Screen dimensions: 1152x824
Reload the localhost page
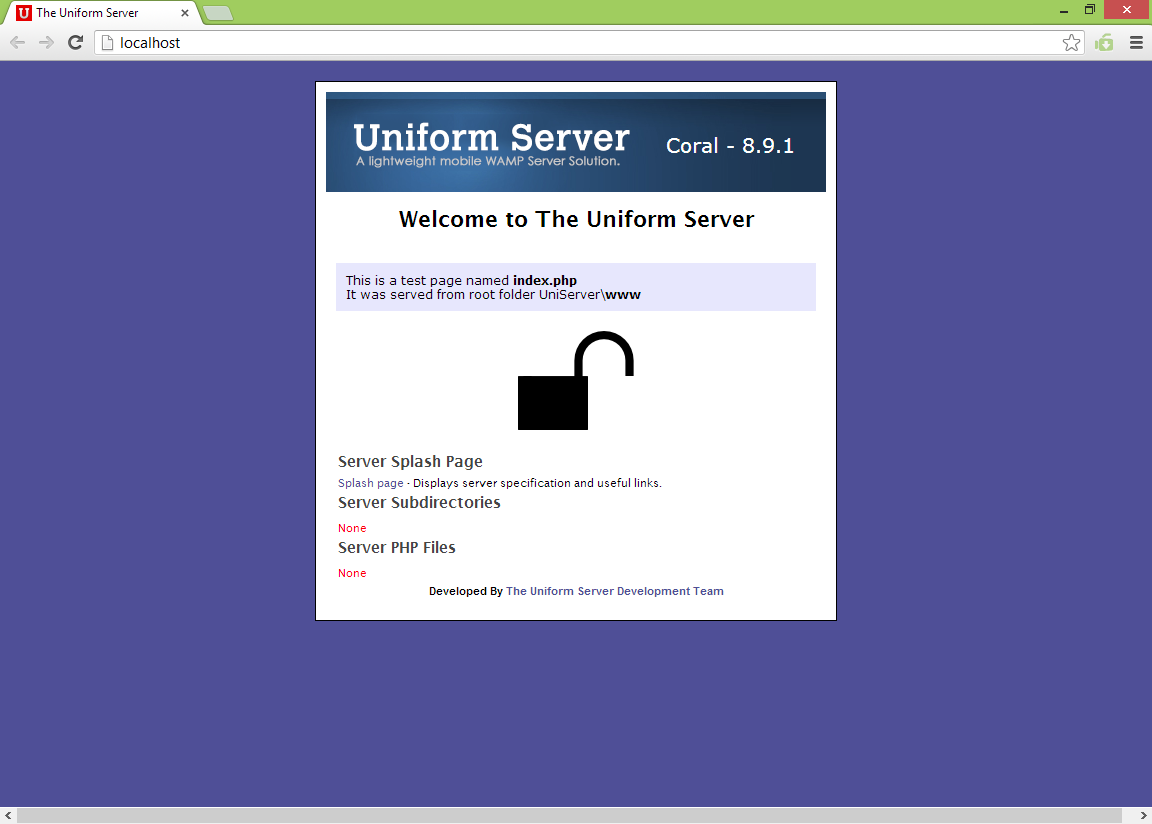[x=75, y=43]
